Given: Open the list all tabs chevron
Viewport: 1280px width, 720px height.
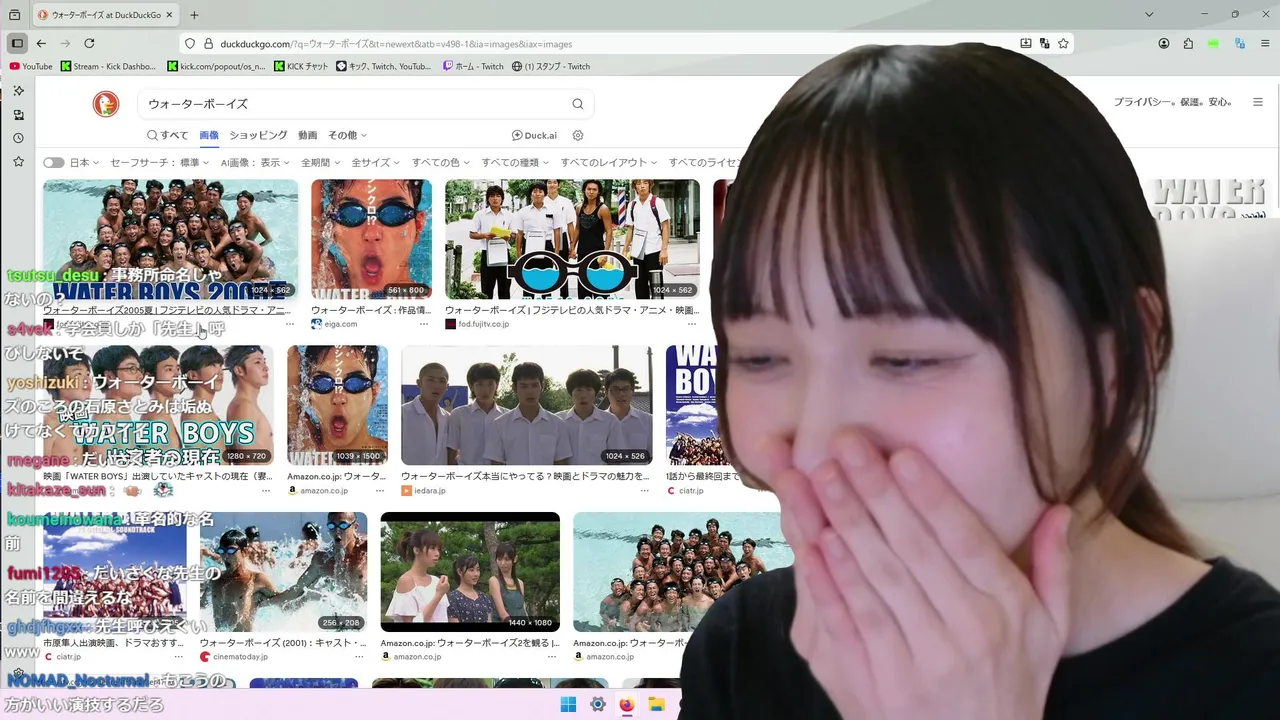Looking at the screenshot, I should 1149,15.
